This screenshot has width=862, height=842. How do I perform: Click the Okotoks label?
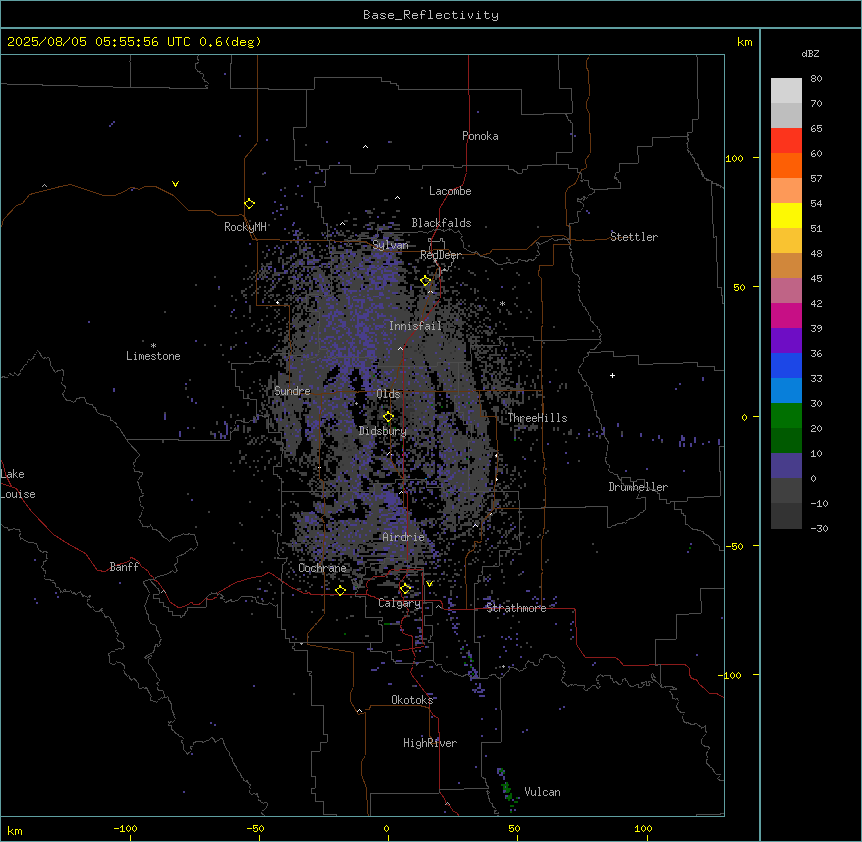(412, 700)
